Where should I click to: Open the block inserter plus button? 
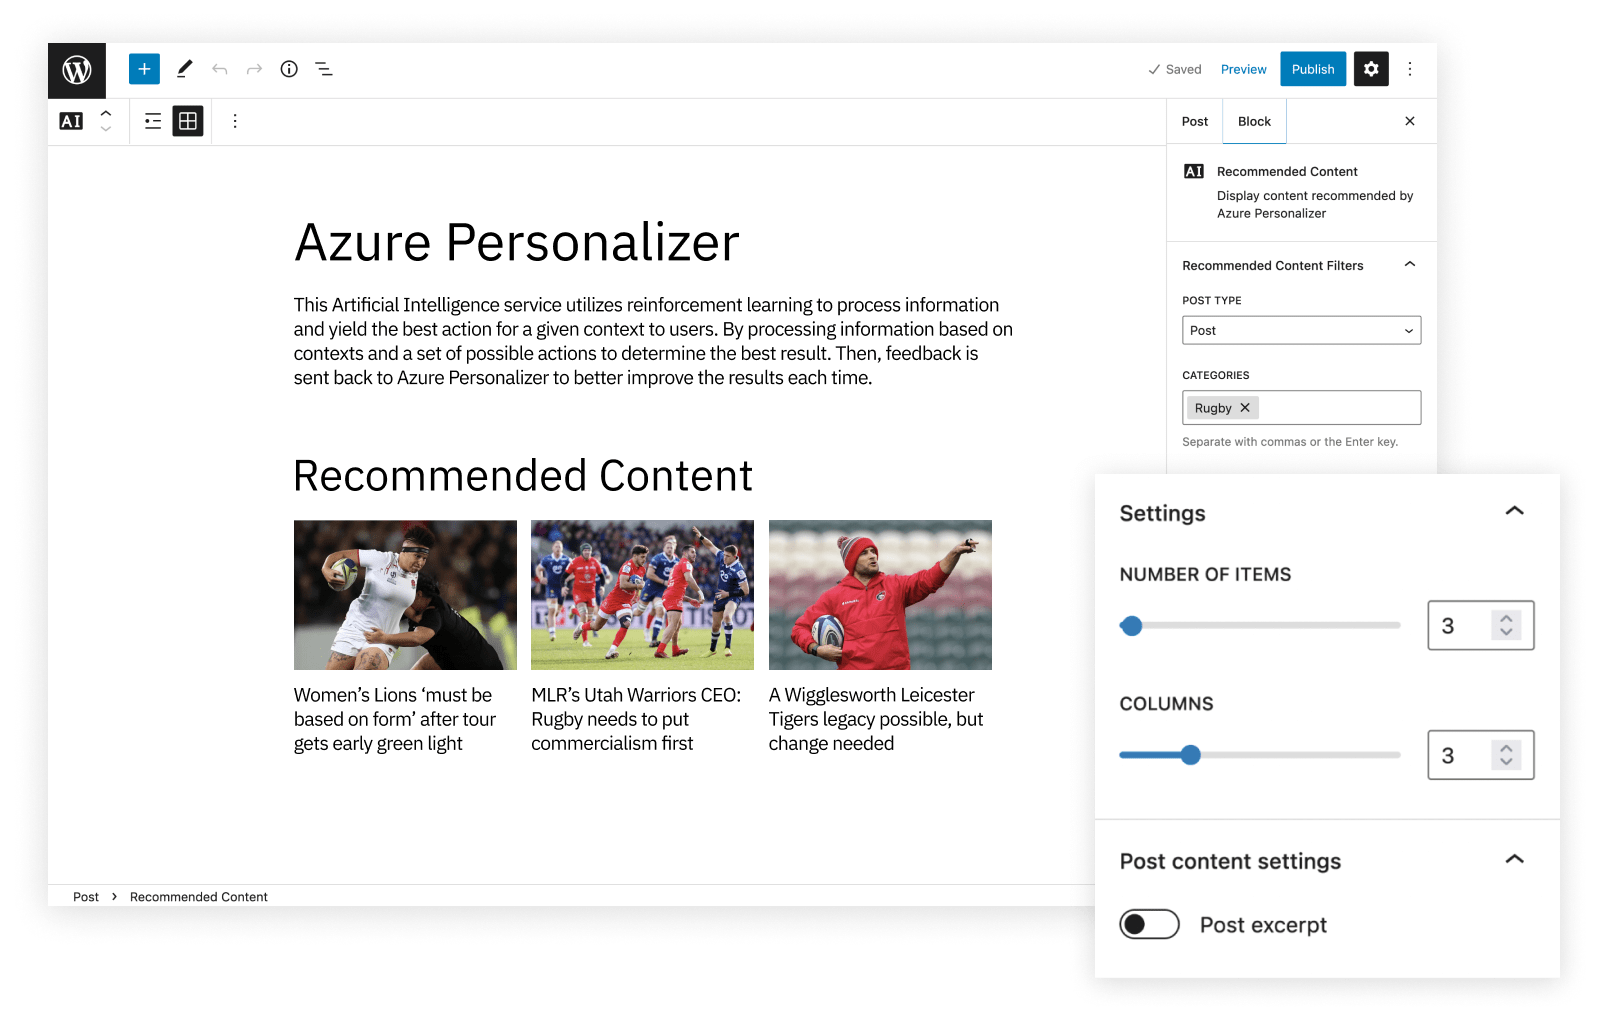(x=144, y=69)
